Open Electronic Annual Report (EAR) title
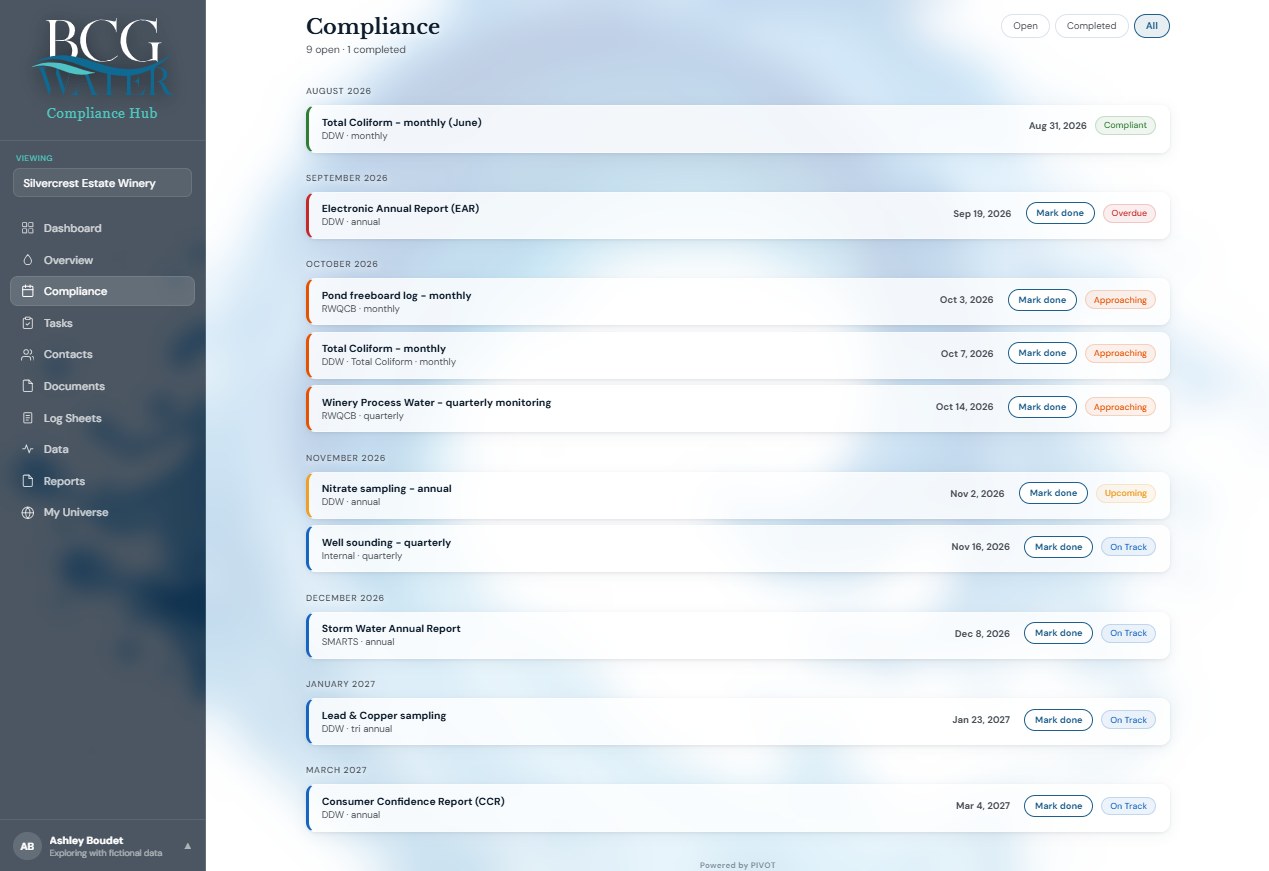 pos(400,209)
